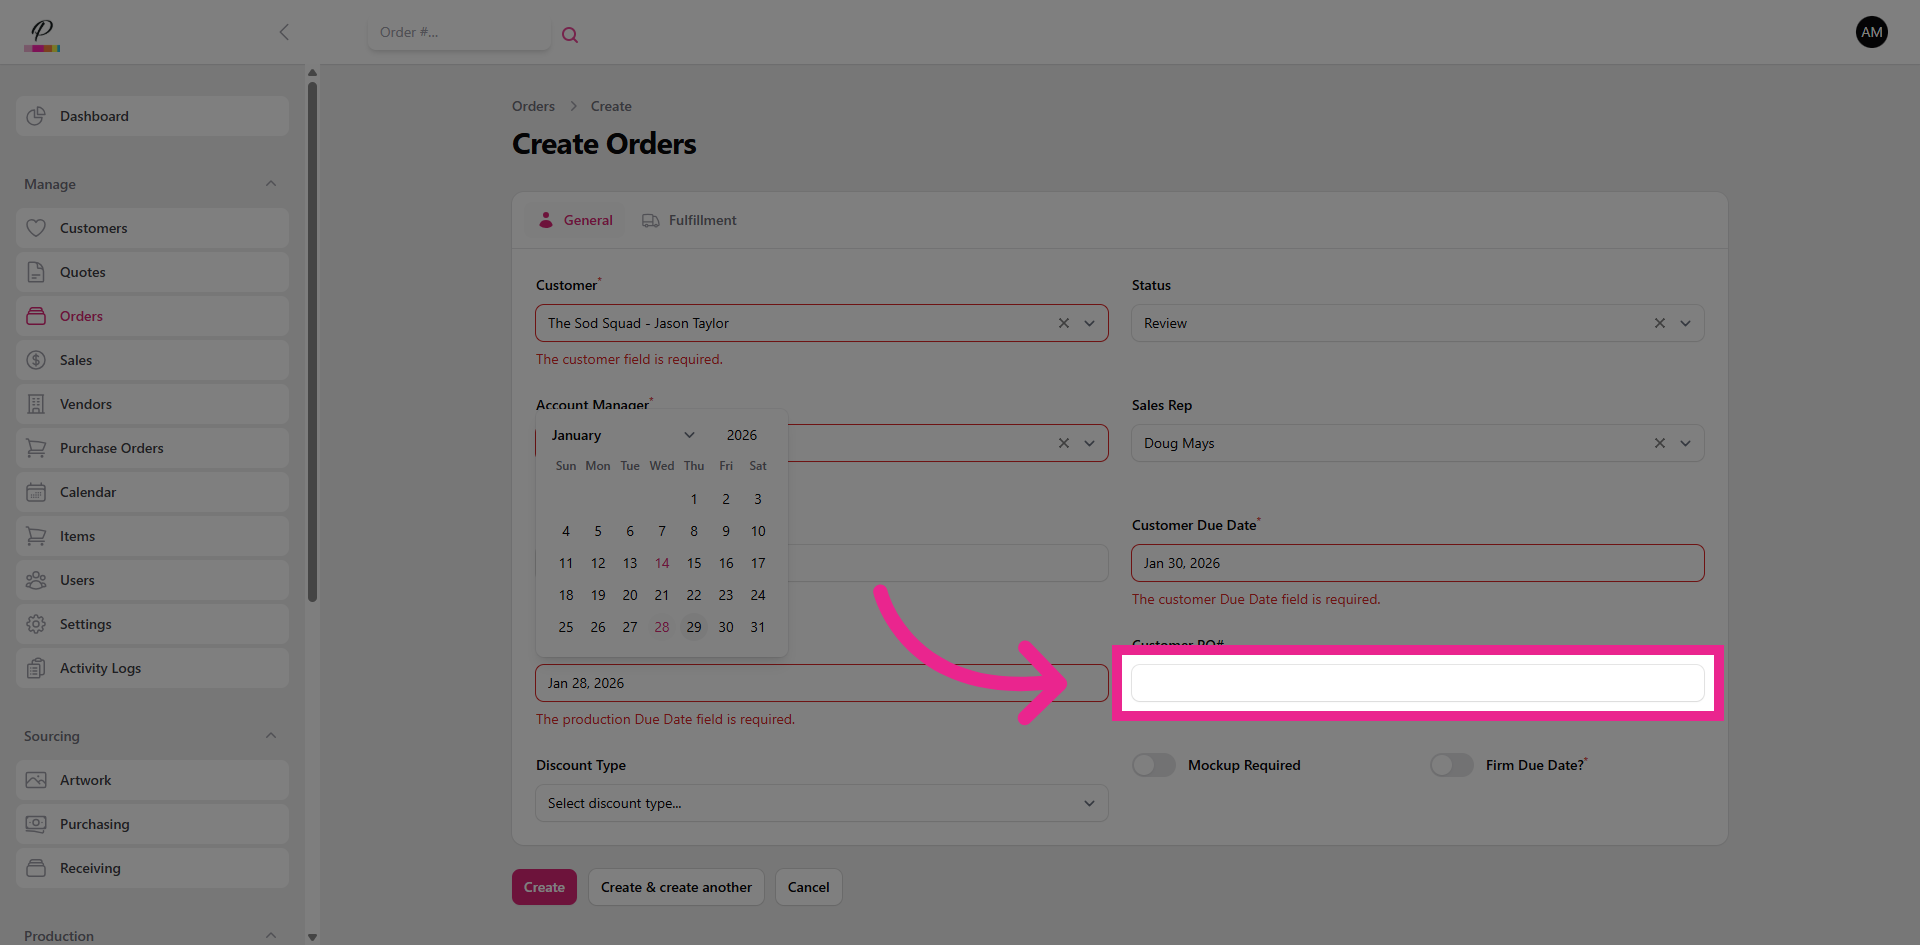This screenshot has width=1920, height=945.
Task: Open the January month selector
Action: [x=622, y=435]
